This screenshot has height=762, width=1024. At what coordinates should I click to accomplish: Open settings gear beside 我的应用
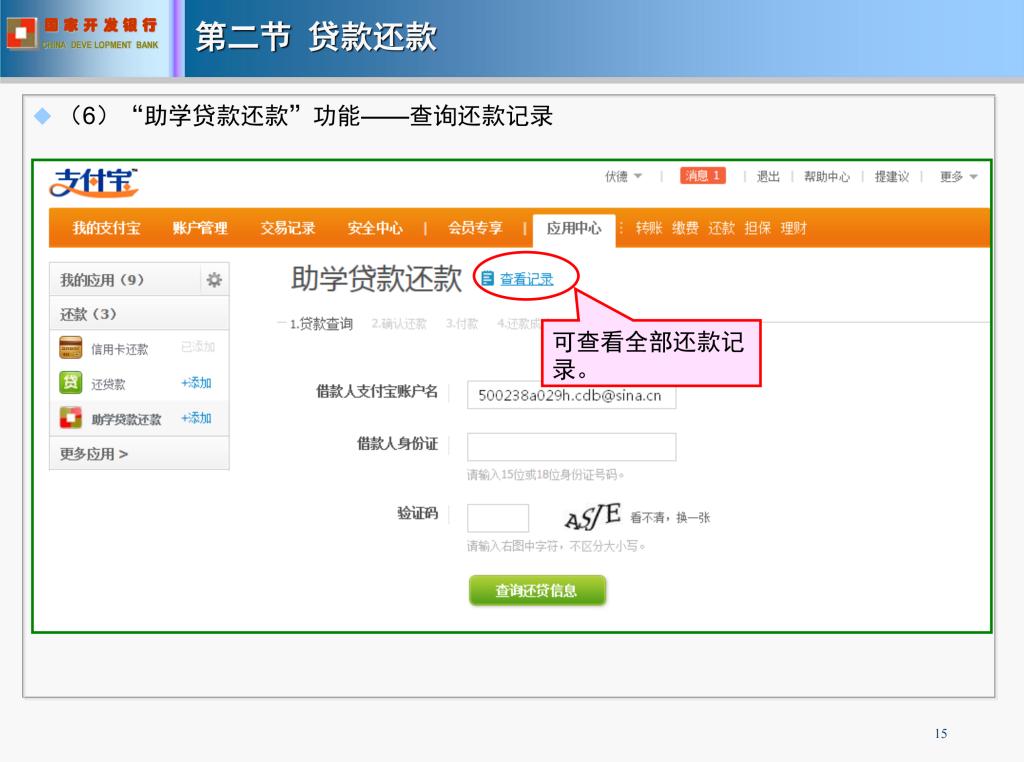214,280
